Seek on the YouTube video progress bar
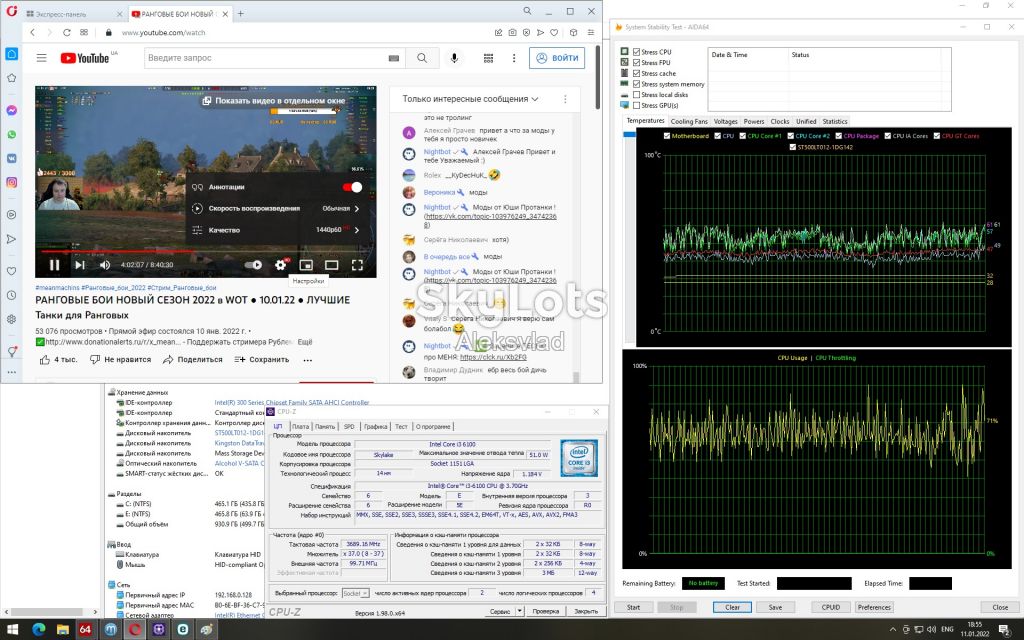 click(206, 251)
